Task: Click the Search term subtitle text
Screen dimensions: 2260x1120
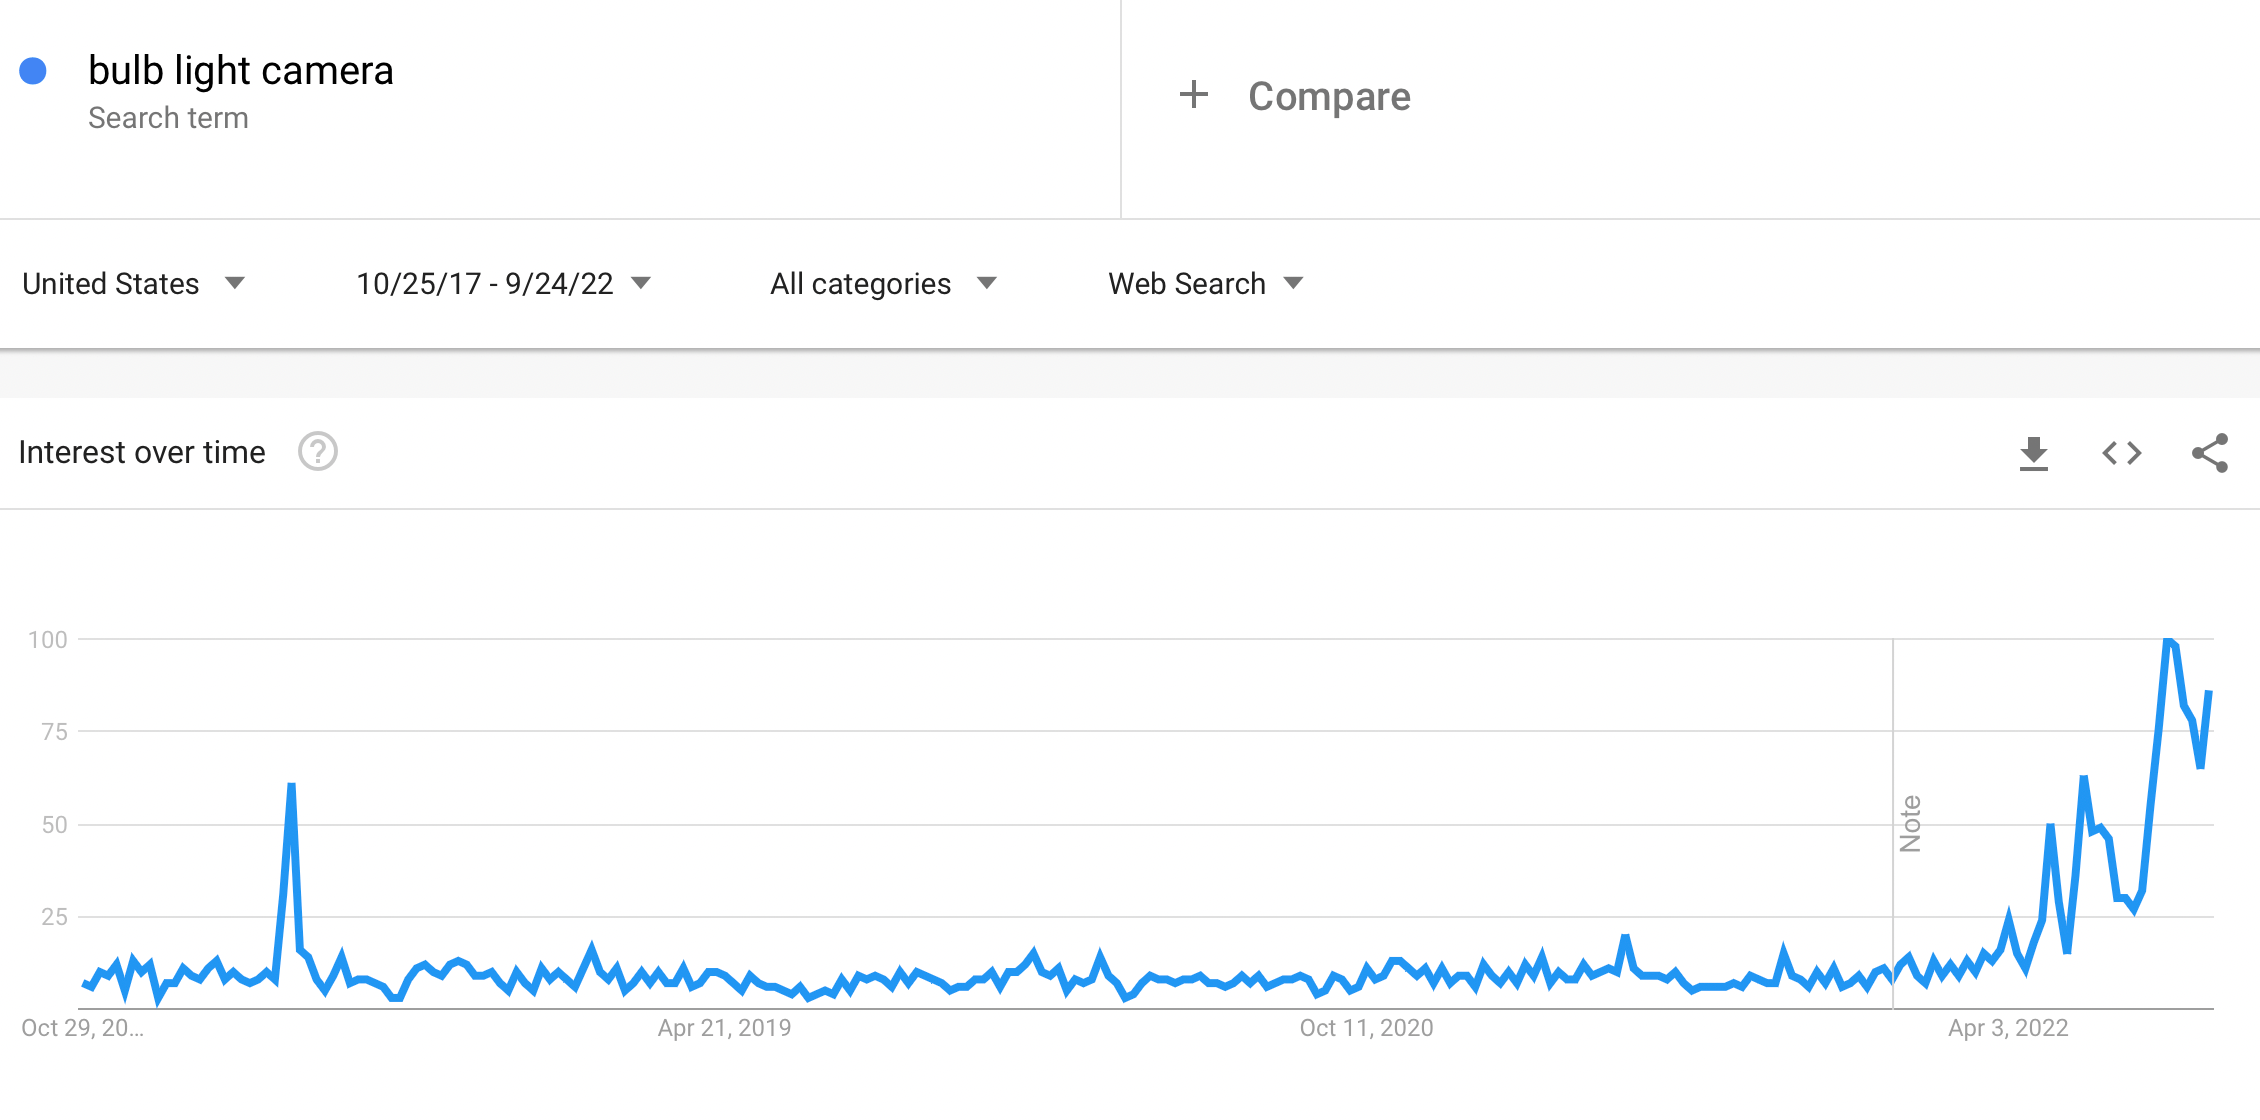Action: [x=168, y=118]
